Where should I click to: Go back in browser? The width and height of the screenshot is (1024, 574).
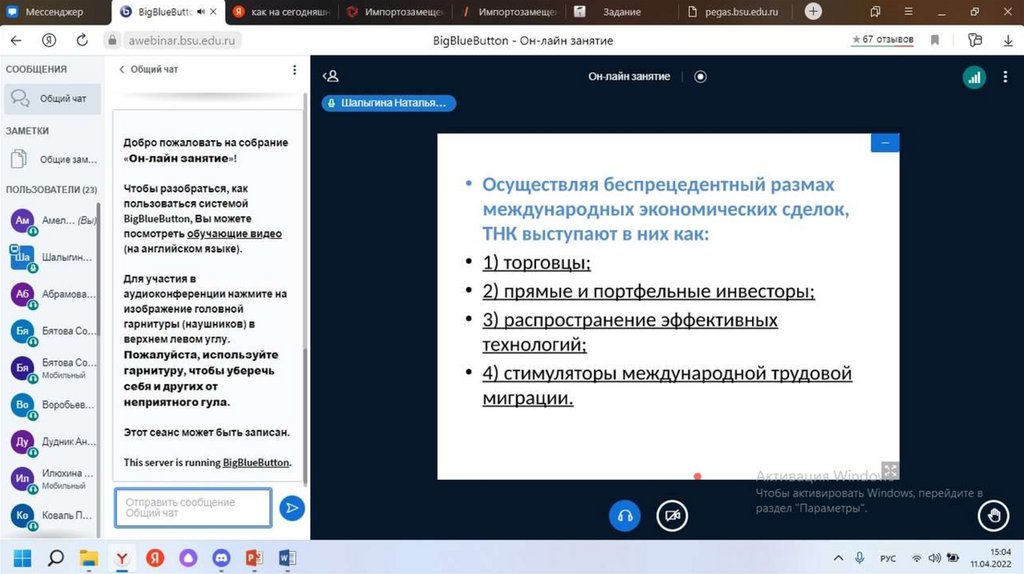click(16, 40)
